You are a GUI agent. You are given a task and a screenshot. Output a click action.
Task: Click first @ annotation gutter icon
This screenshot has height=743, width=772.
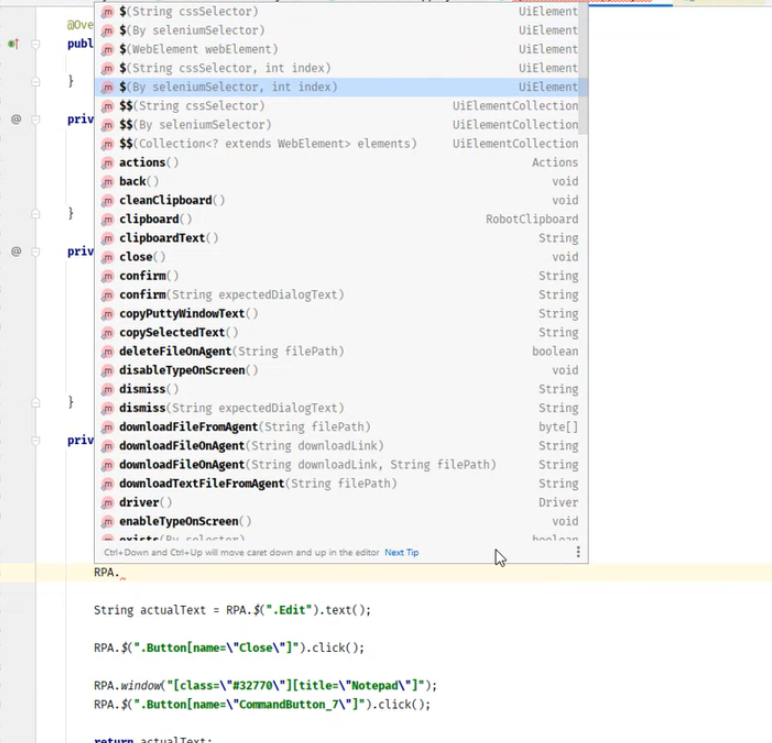pos(16,119)
